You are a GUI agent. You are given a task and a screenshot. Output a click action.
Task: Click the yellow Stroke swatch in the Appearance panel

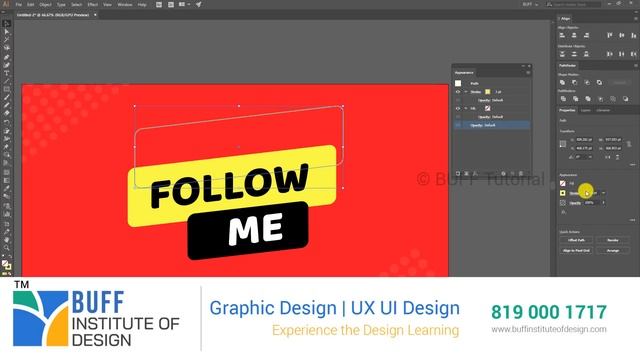coord(487,92)
